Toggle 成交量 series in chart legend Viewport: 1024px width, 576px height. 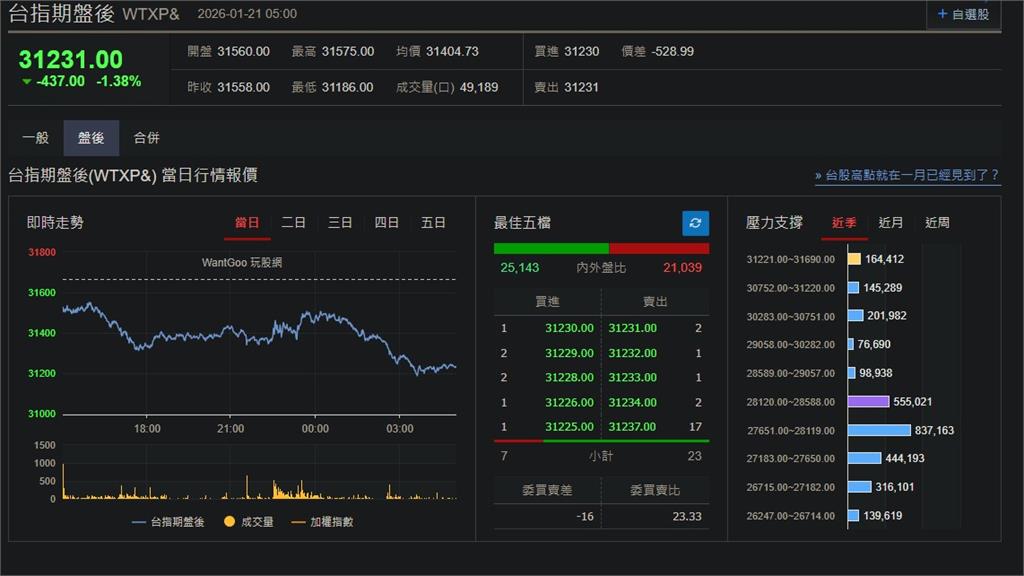point(249,521)
